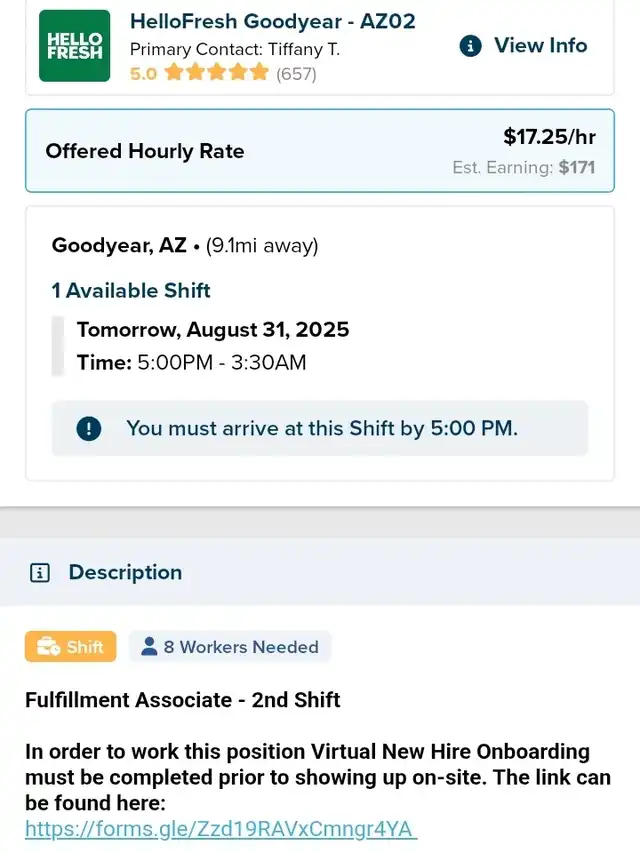Tap the 8 Workers Needed badge
This screenshot has height=853, width=640.
pyautogui.click(x=231, y=647)
